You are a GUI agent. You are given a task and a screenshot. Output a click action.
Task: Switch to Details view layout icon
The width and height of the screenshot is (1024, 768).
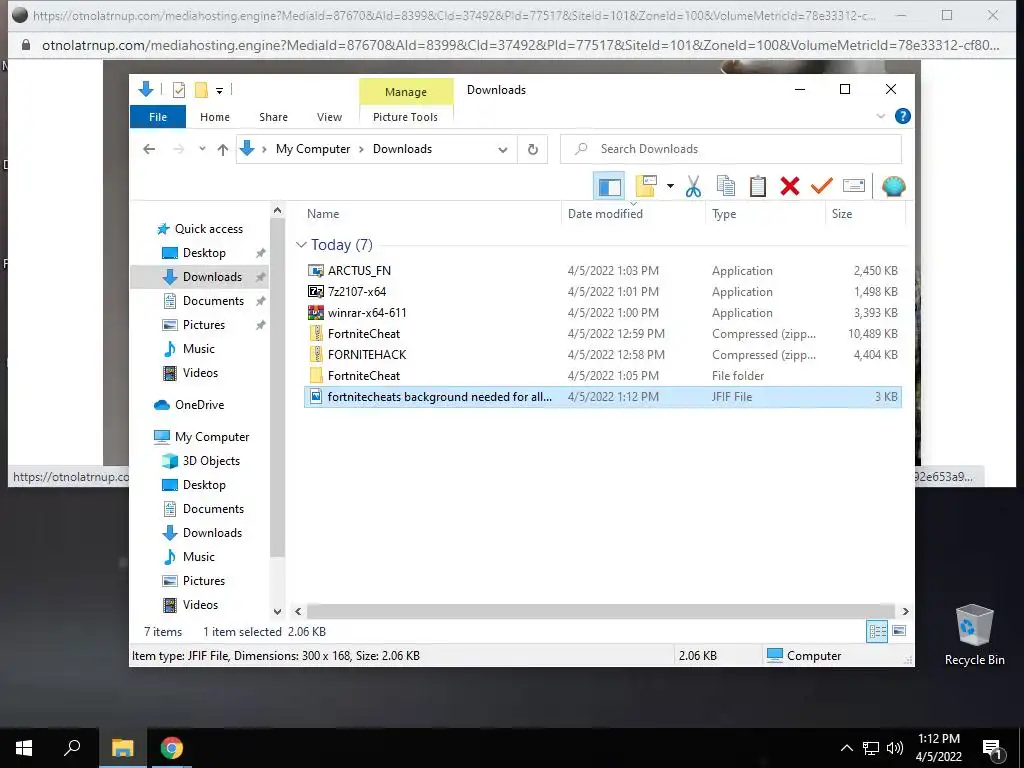click(877, 631)
